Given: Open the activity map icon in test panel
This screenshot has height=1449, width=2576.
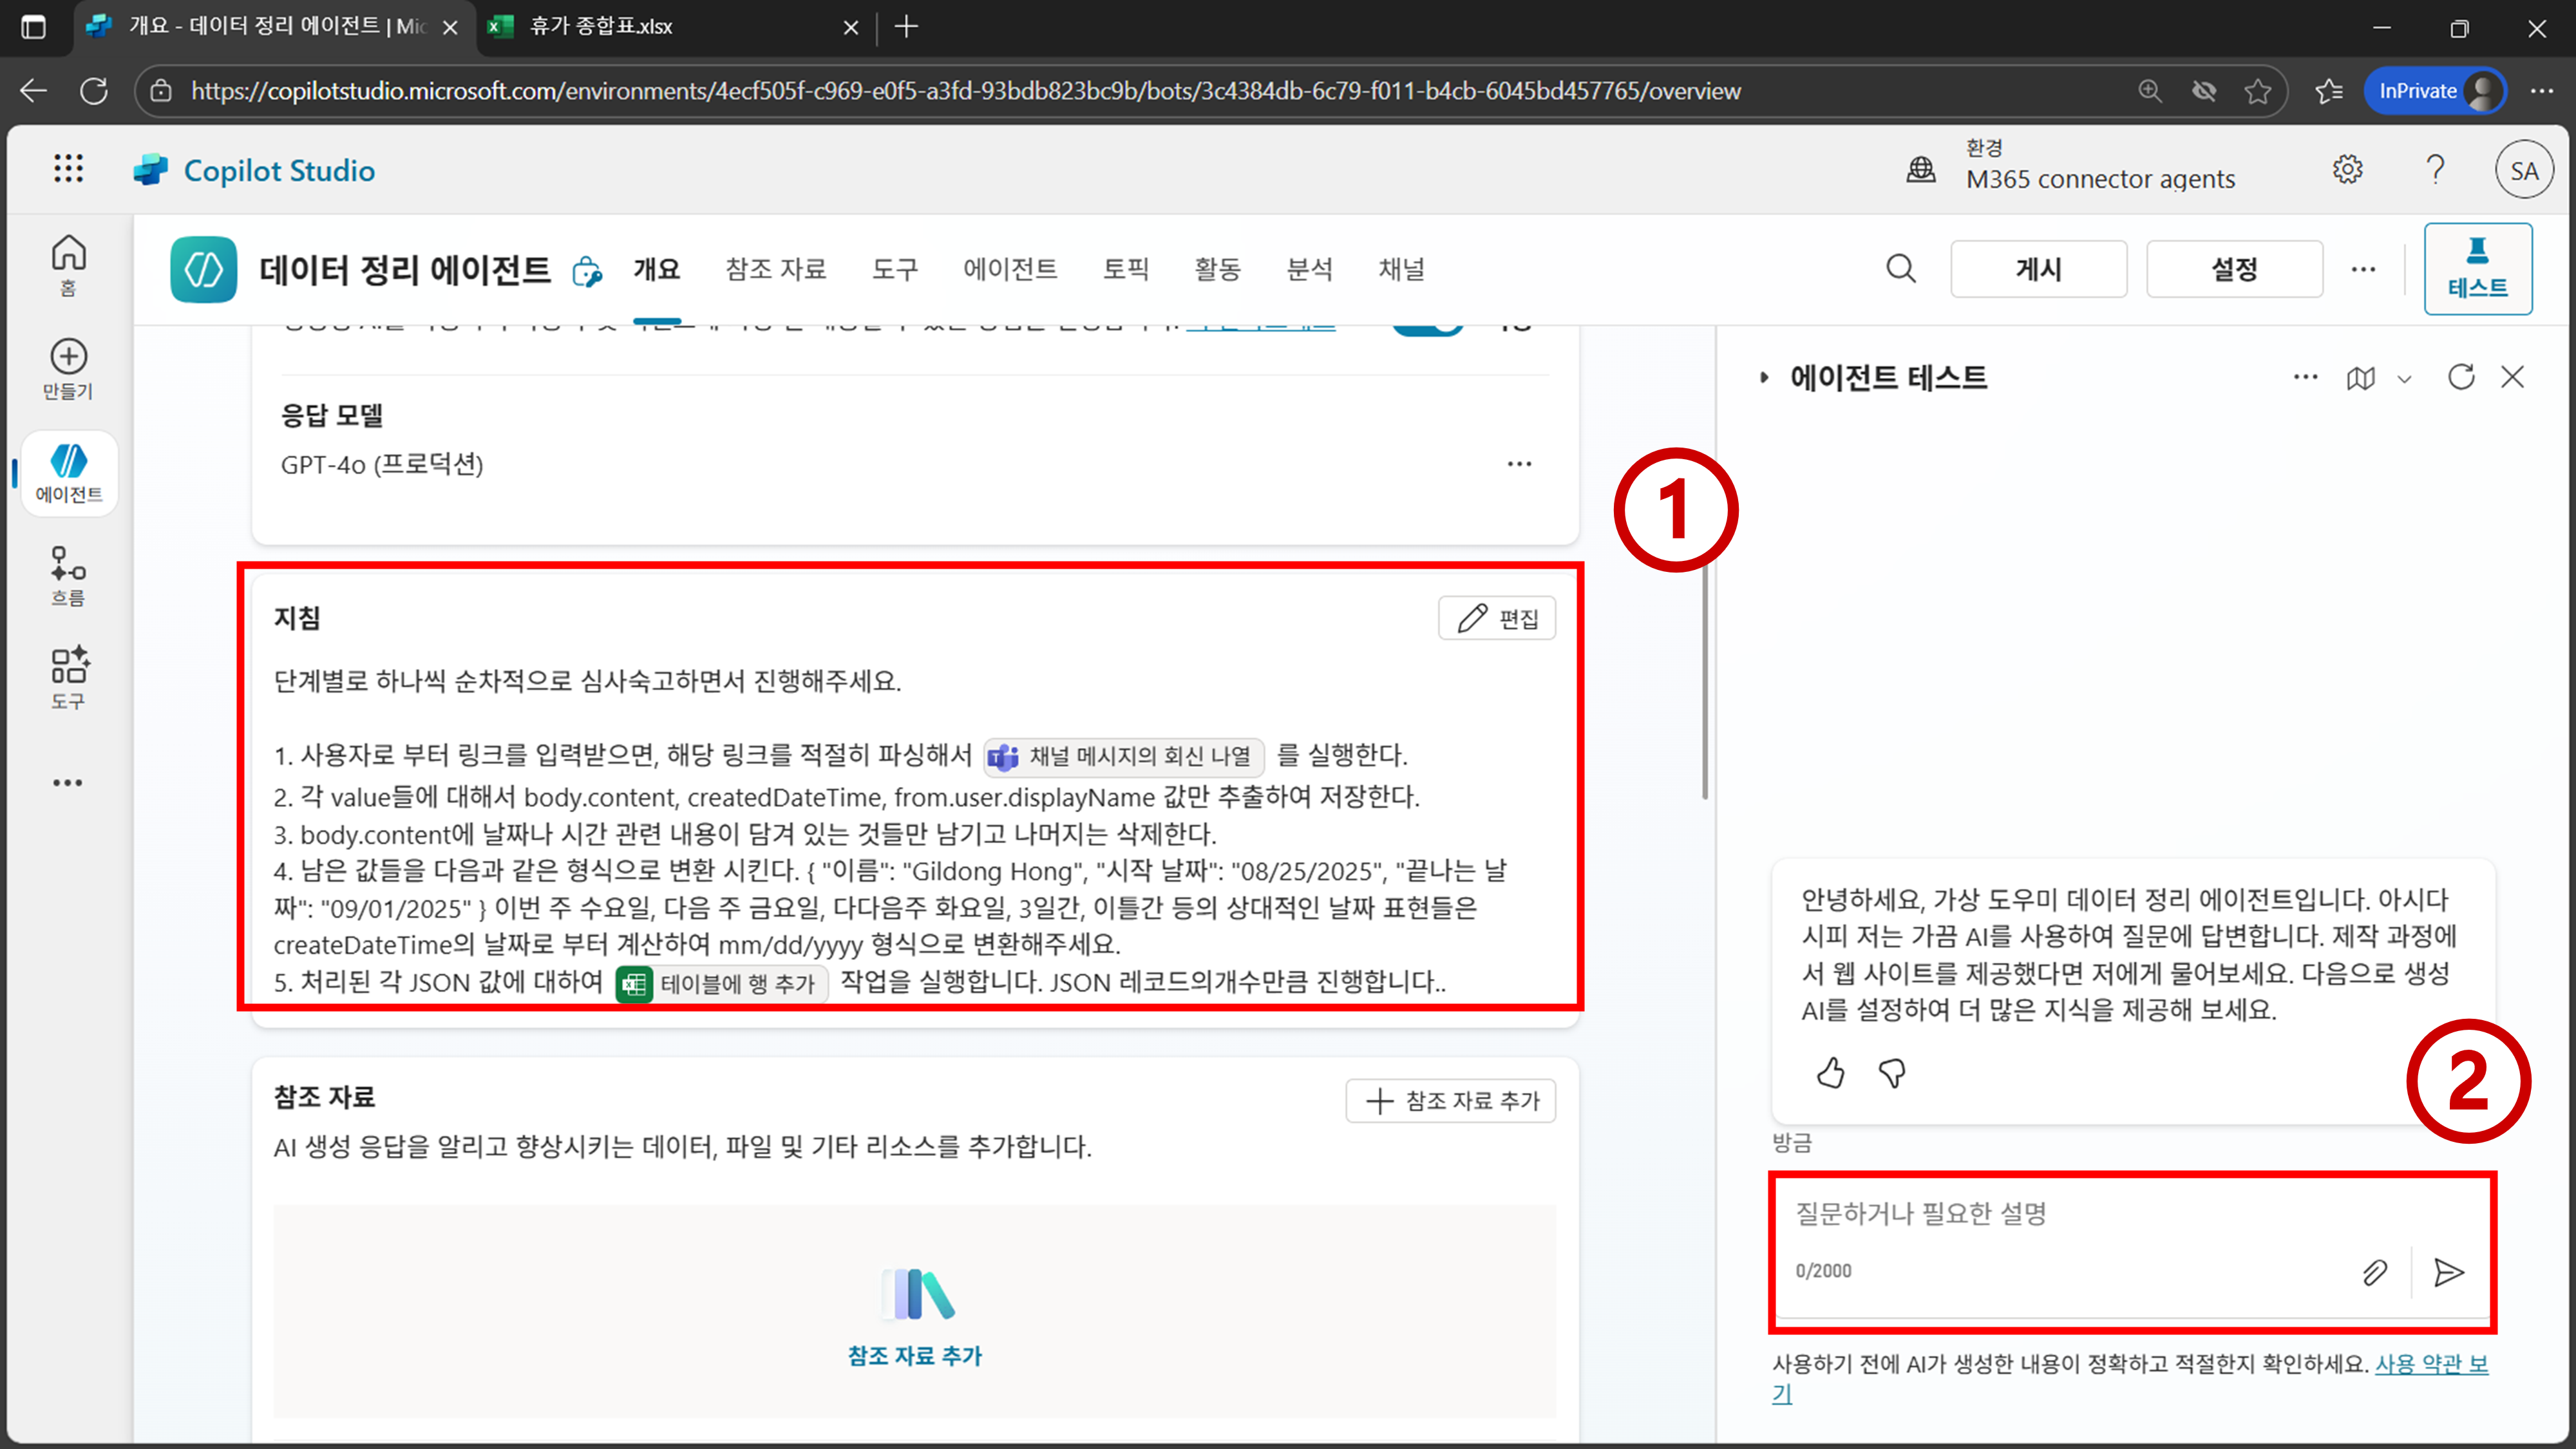Looking at the screenshot, I should (2360, 378).
